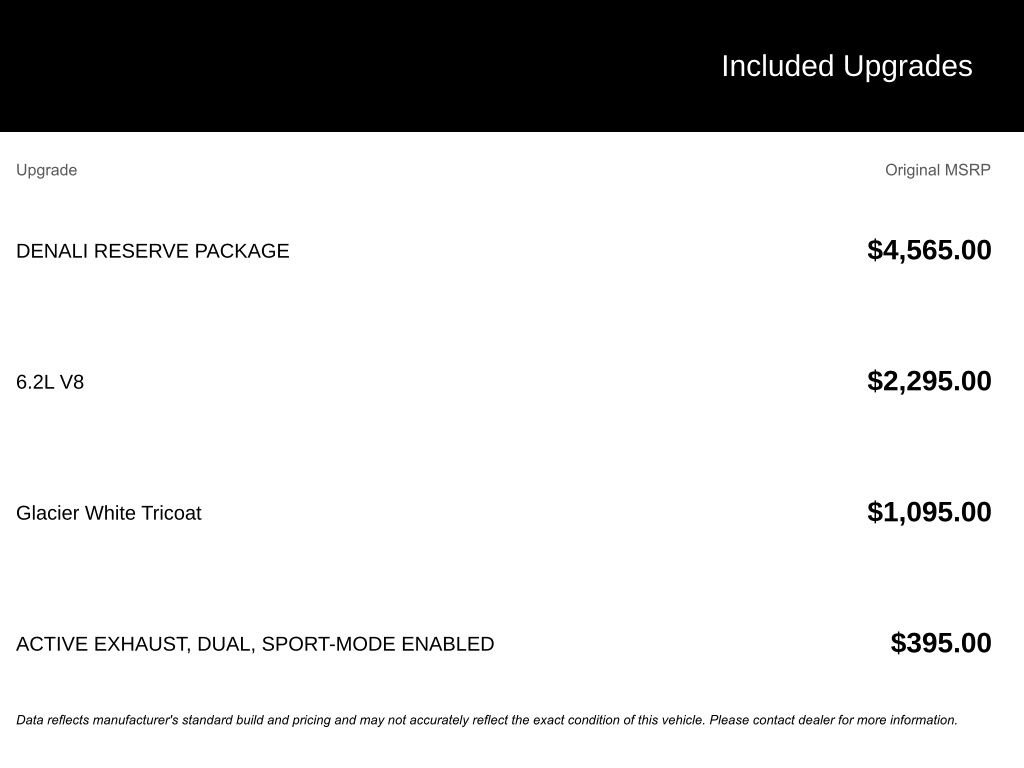Click the word DUAL in exhaust row
Image resolution: width=1024 pixels, height=768 pixels.
(x=224, y=644)
